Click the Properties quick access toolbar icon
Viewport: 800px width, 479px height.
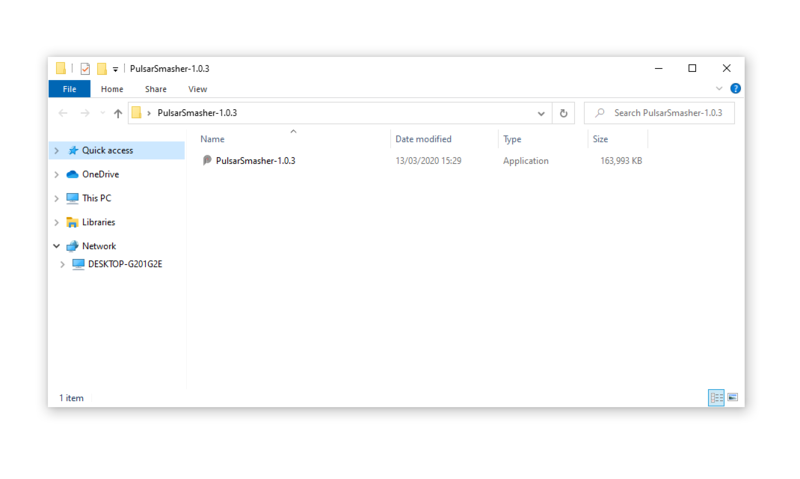(85, 68)
